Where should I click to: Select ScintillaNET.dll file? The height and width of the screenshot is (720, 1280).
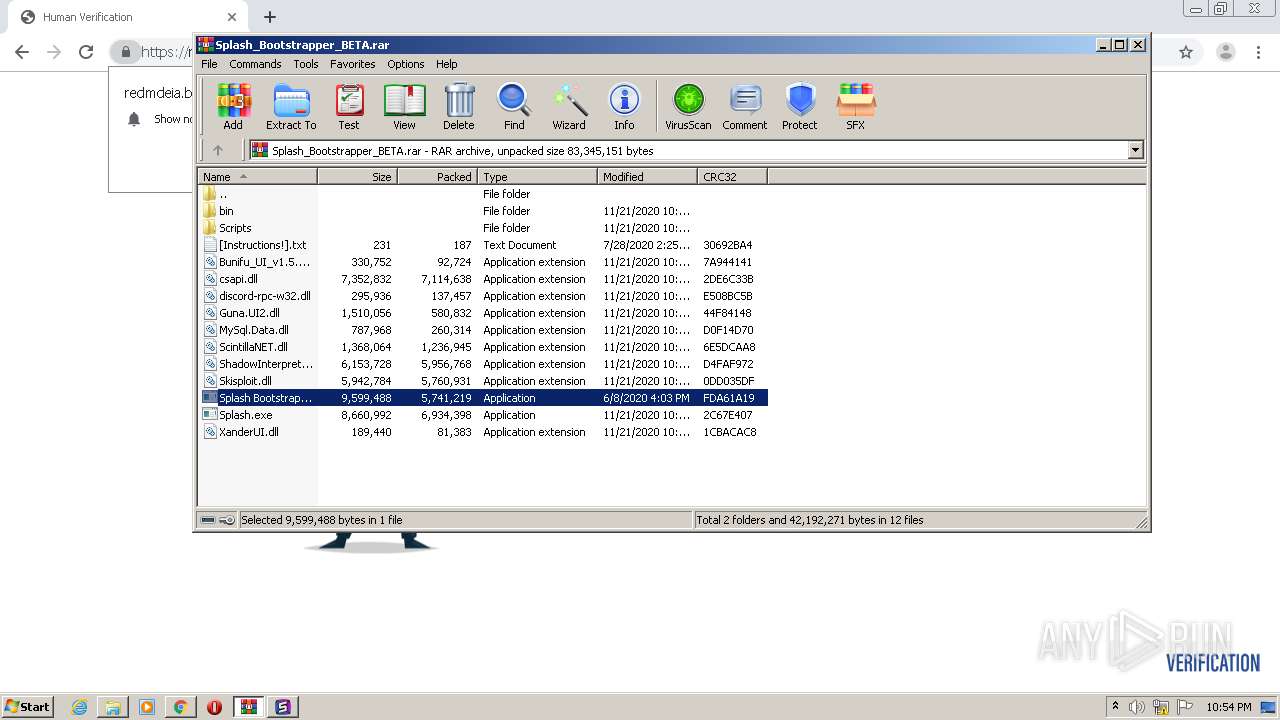coord(484,347)
